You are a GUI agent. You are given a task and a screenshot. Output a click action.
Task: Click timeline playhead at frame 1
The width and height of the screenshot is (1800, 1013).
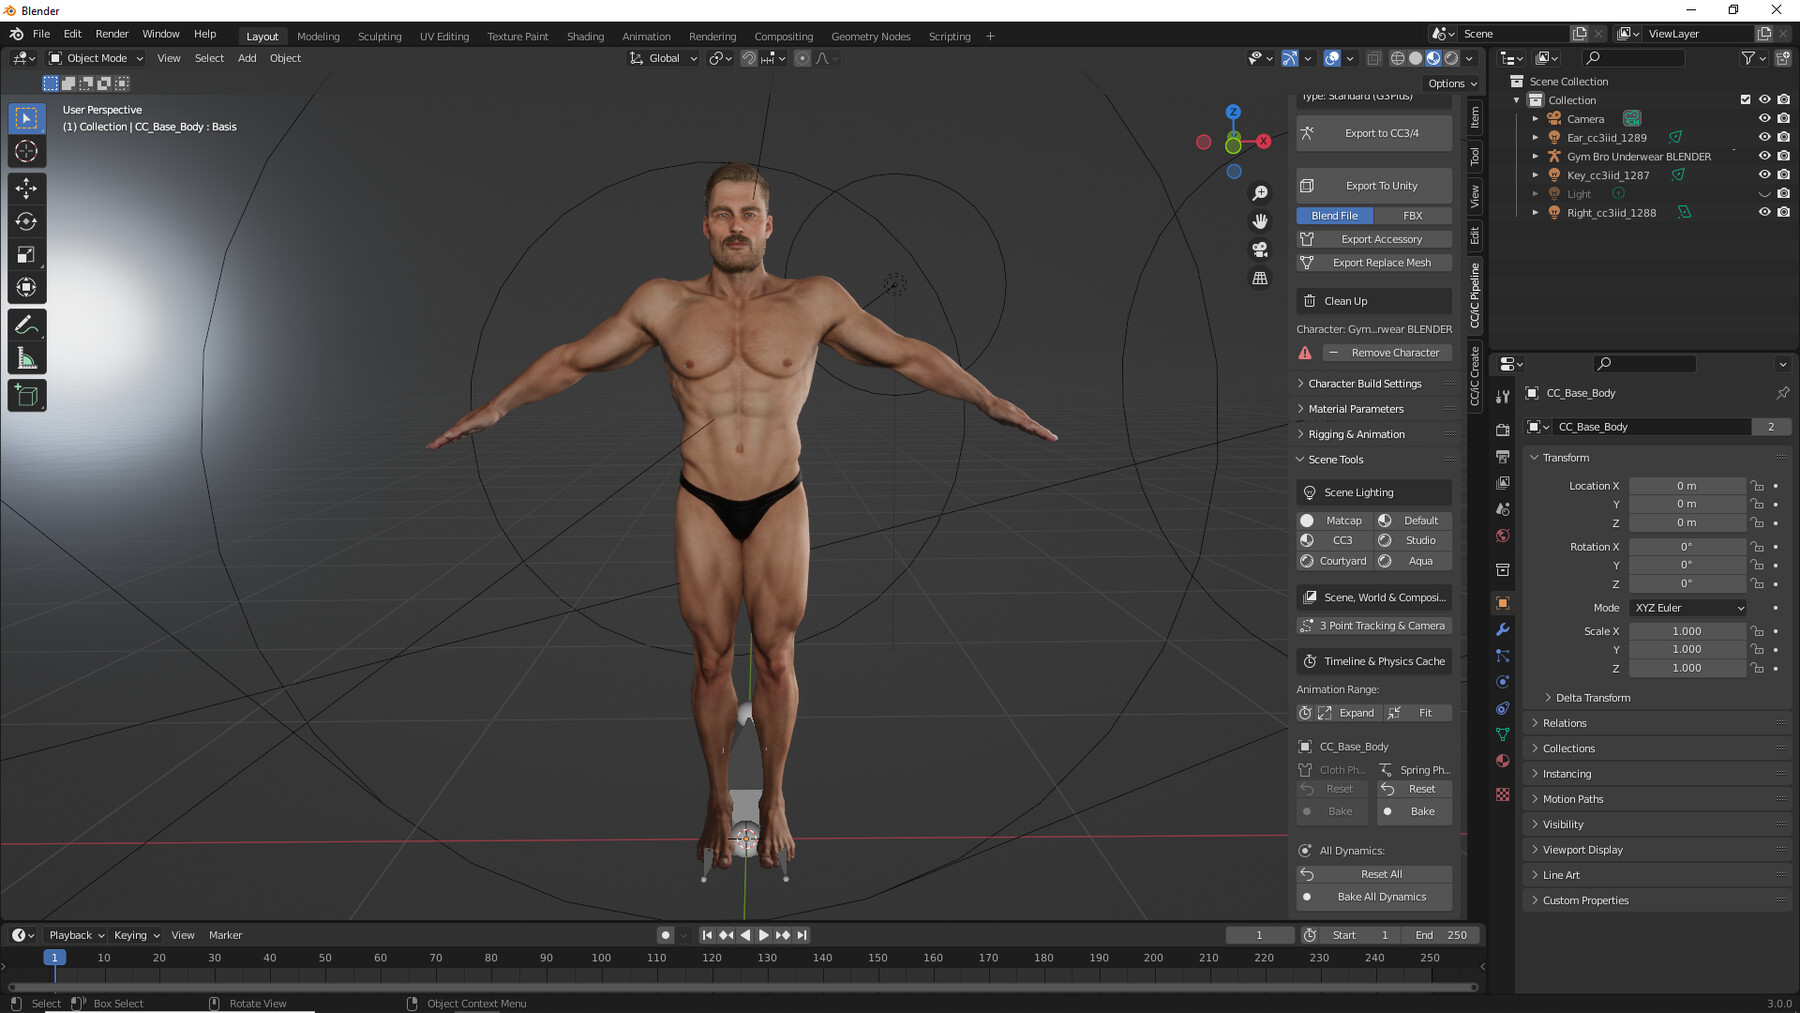coord(55,958)
